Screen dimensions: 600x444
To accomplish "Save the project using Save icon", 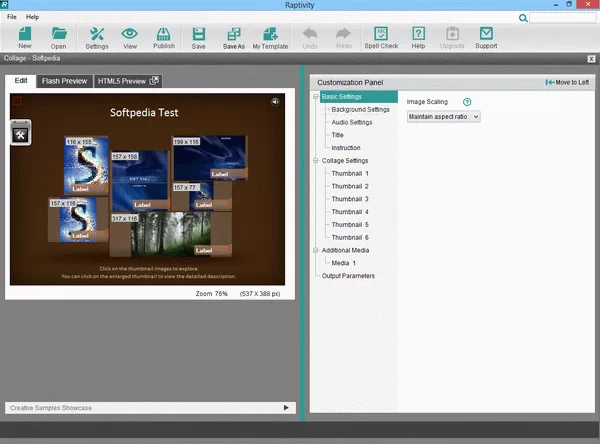I will coord(199,37).
